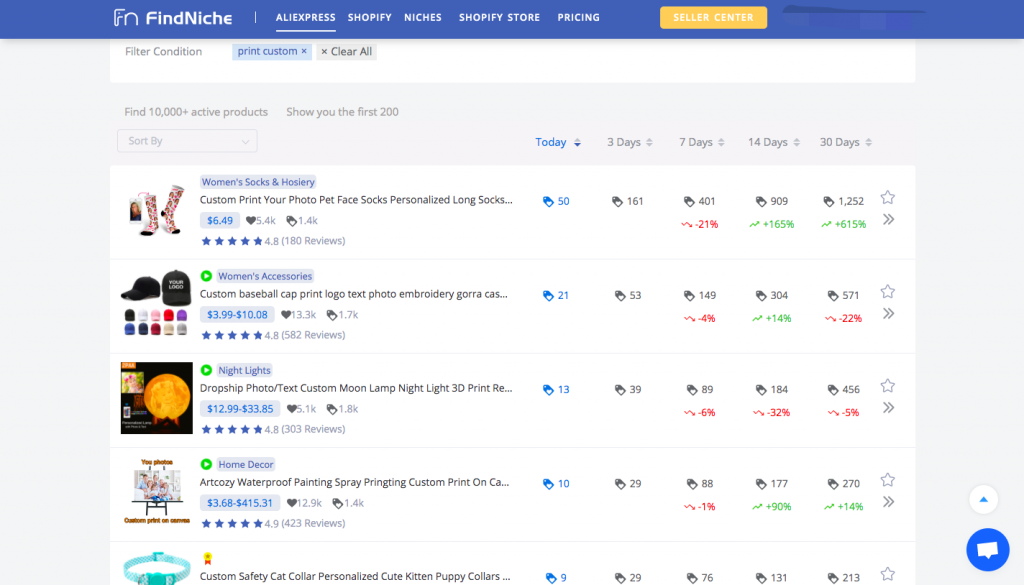Remove the 'print custom' filter tag
This screenshot has height=585, width=1024.
(304, 51)
